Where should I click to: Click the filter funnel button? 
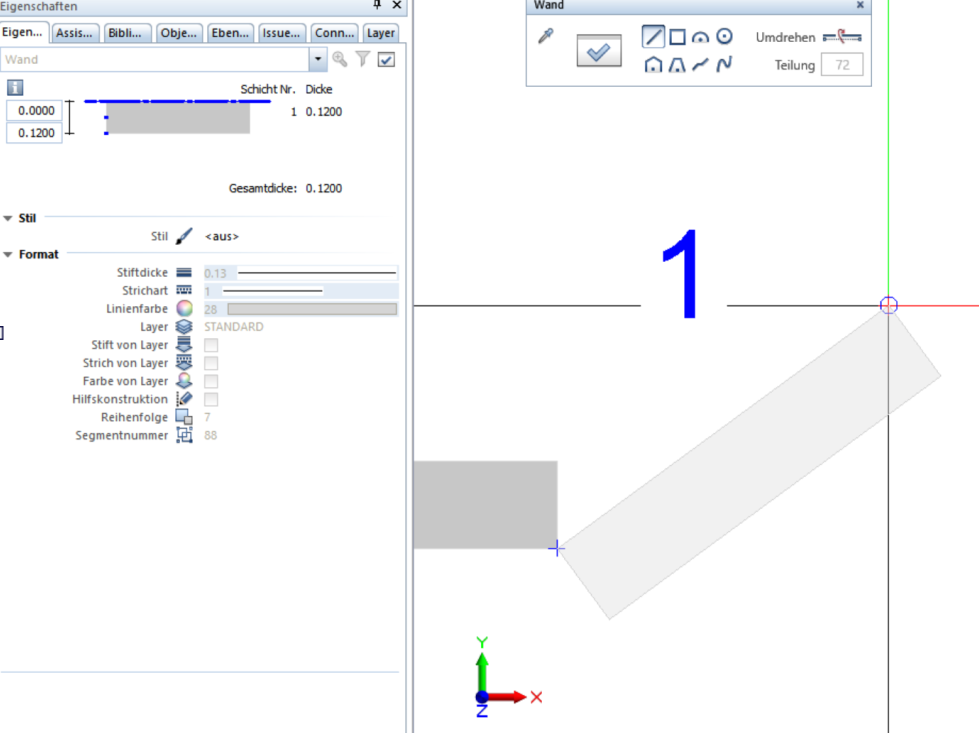(363, 60)
